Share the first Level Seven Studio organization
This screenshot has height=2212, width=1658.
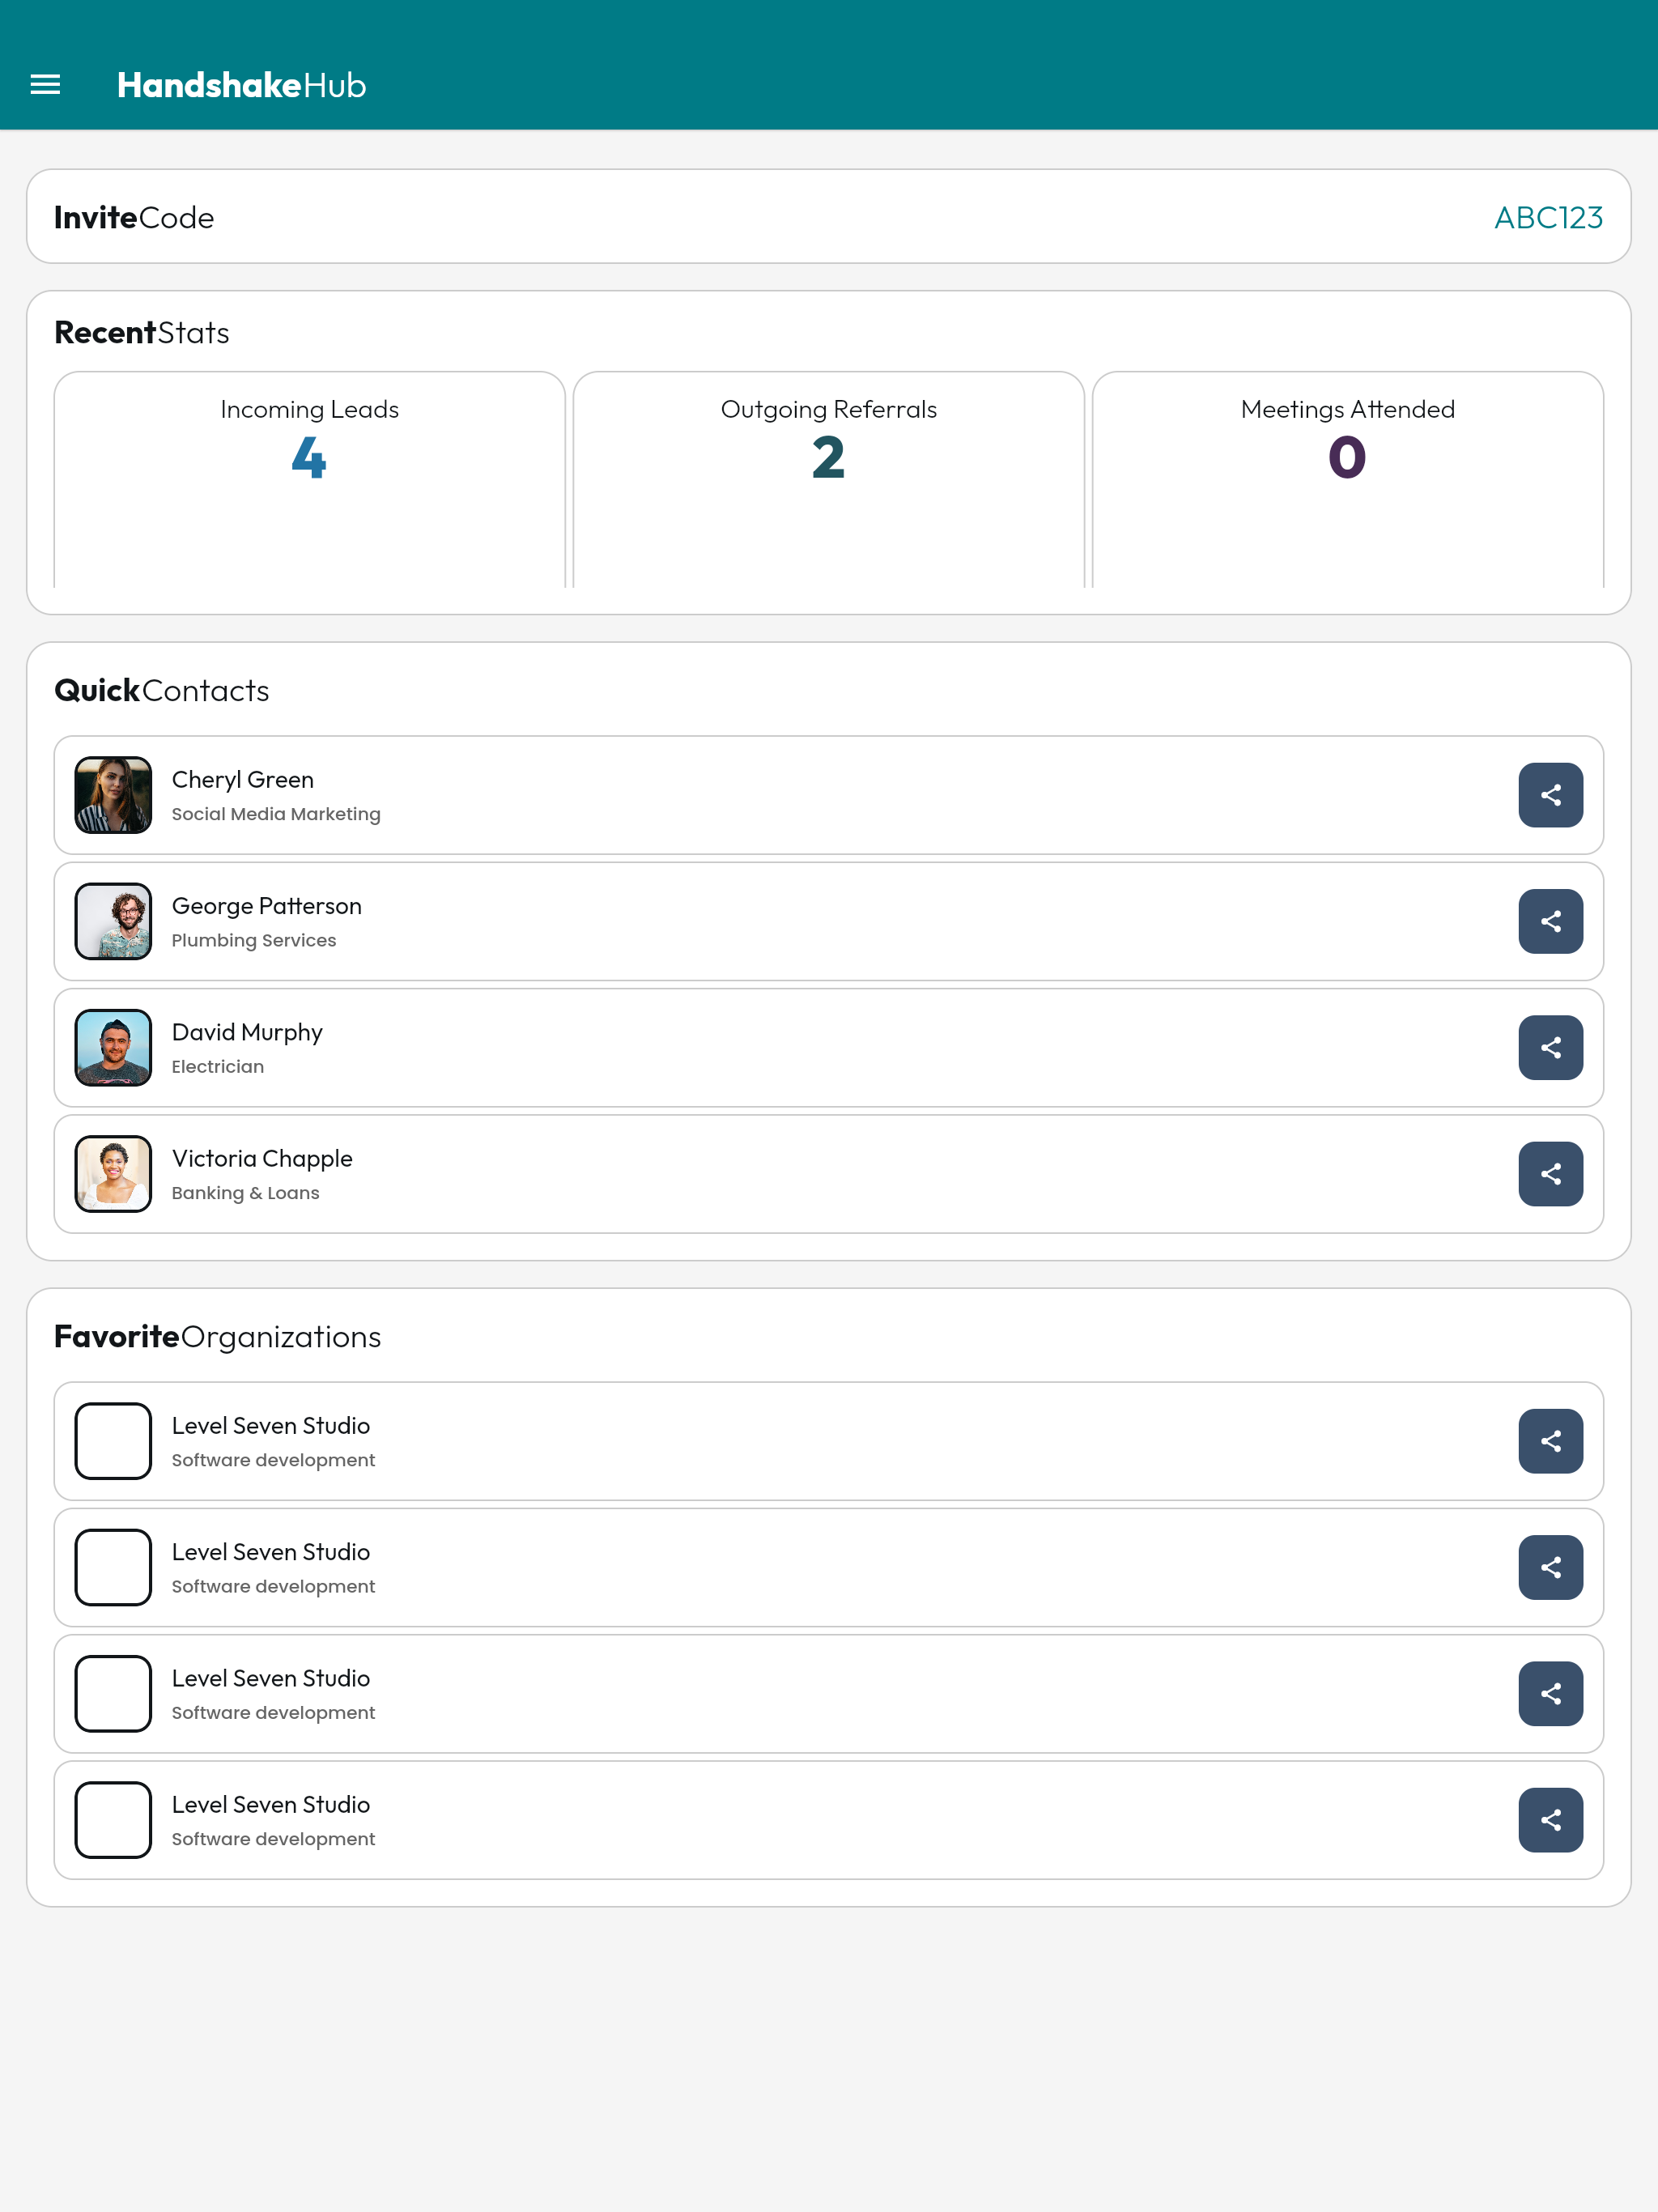[x=1550, y=1441]
